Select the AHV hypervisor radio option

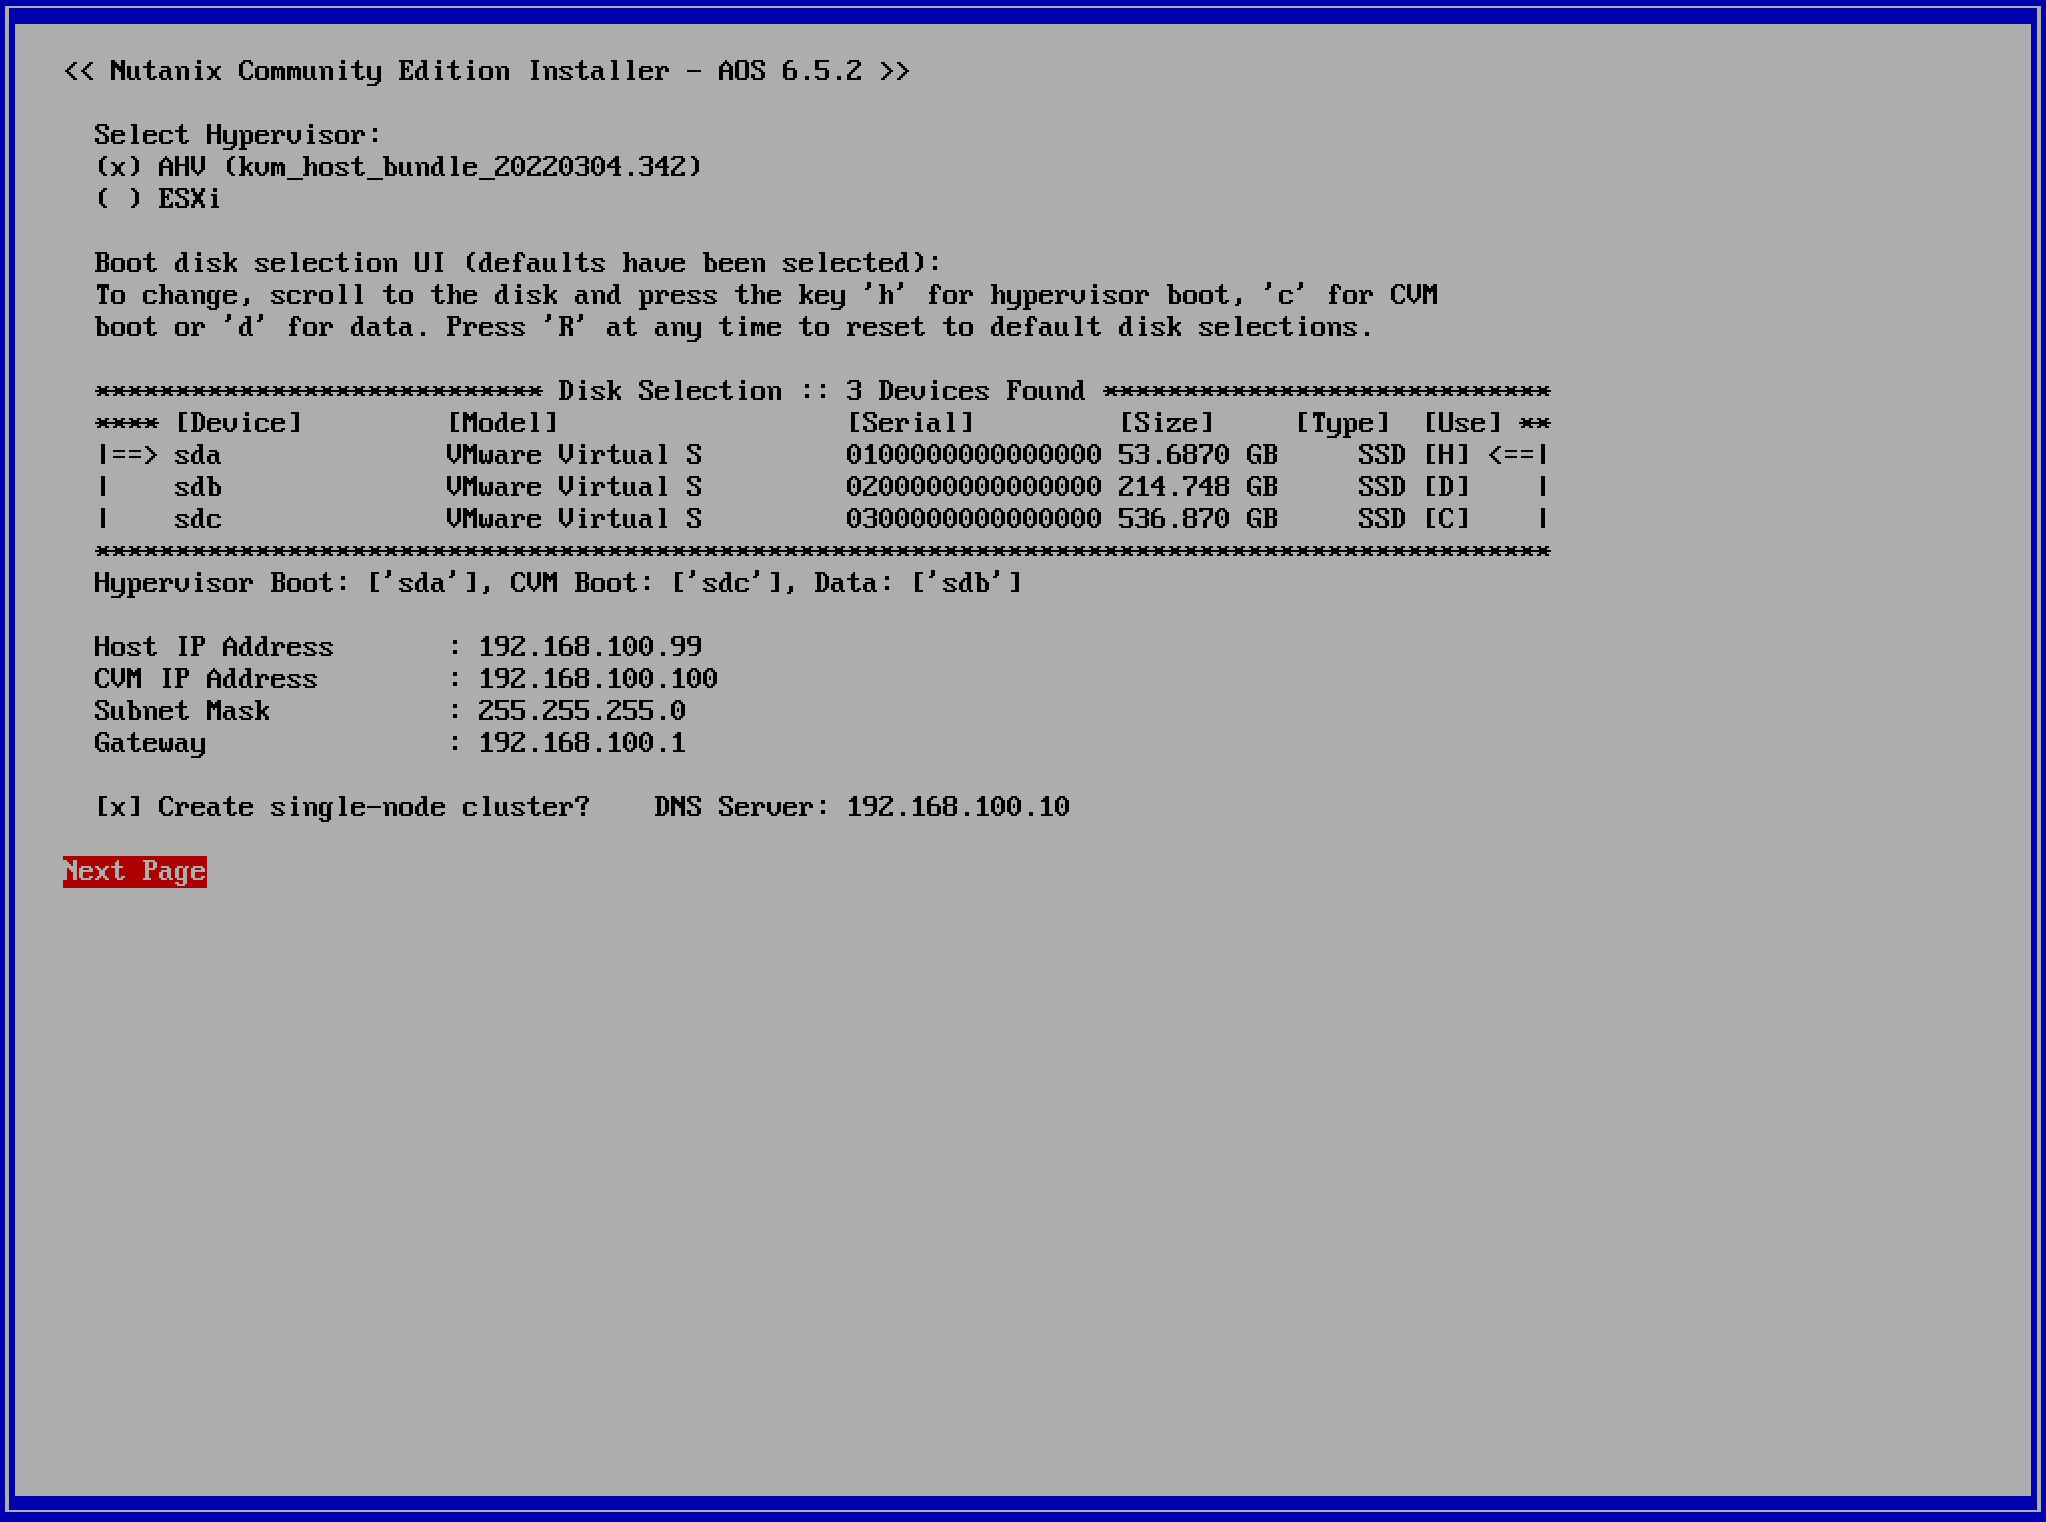click(x=119, y=167)
